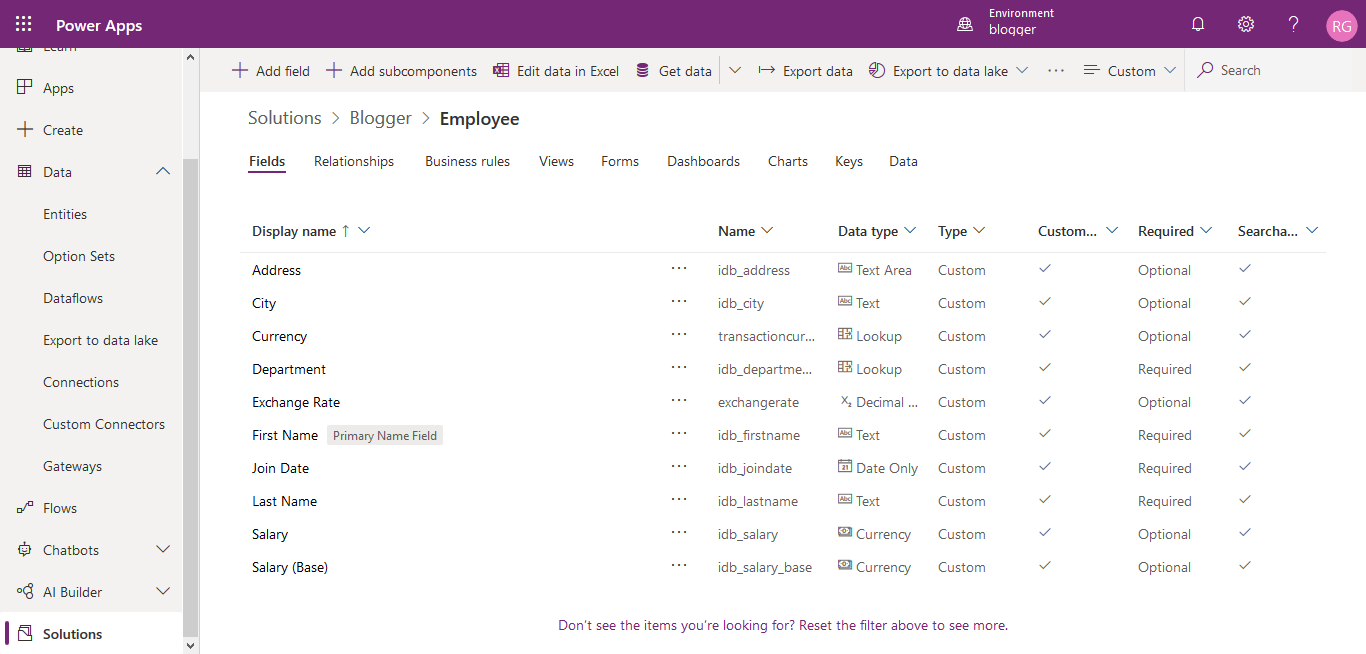Click the help question mark icon
Image resolution: width=1366 pixels, height=654 pixels.
(1293, 24)
